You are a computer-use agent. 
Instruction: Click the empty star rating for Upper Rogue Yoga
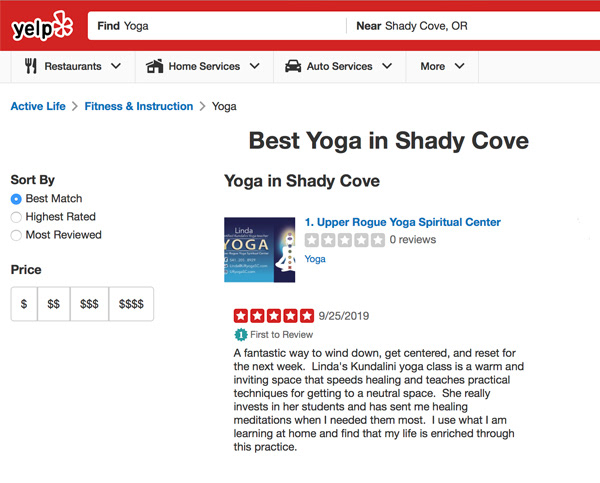344,240
